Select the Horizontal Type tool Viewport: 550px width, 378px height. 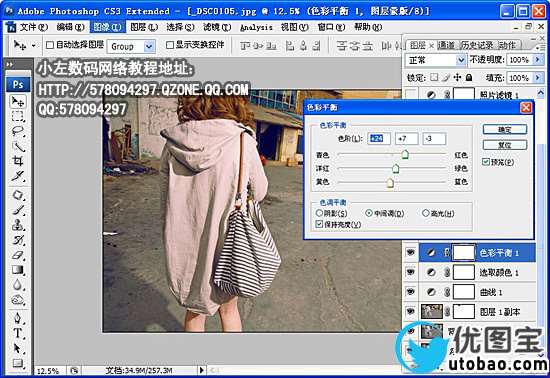18,332
